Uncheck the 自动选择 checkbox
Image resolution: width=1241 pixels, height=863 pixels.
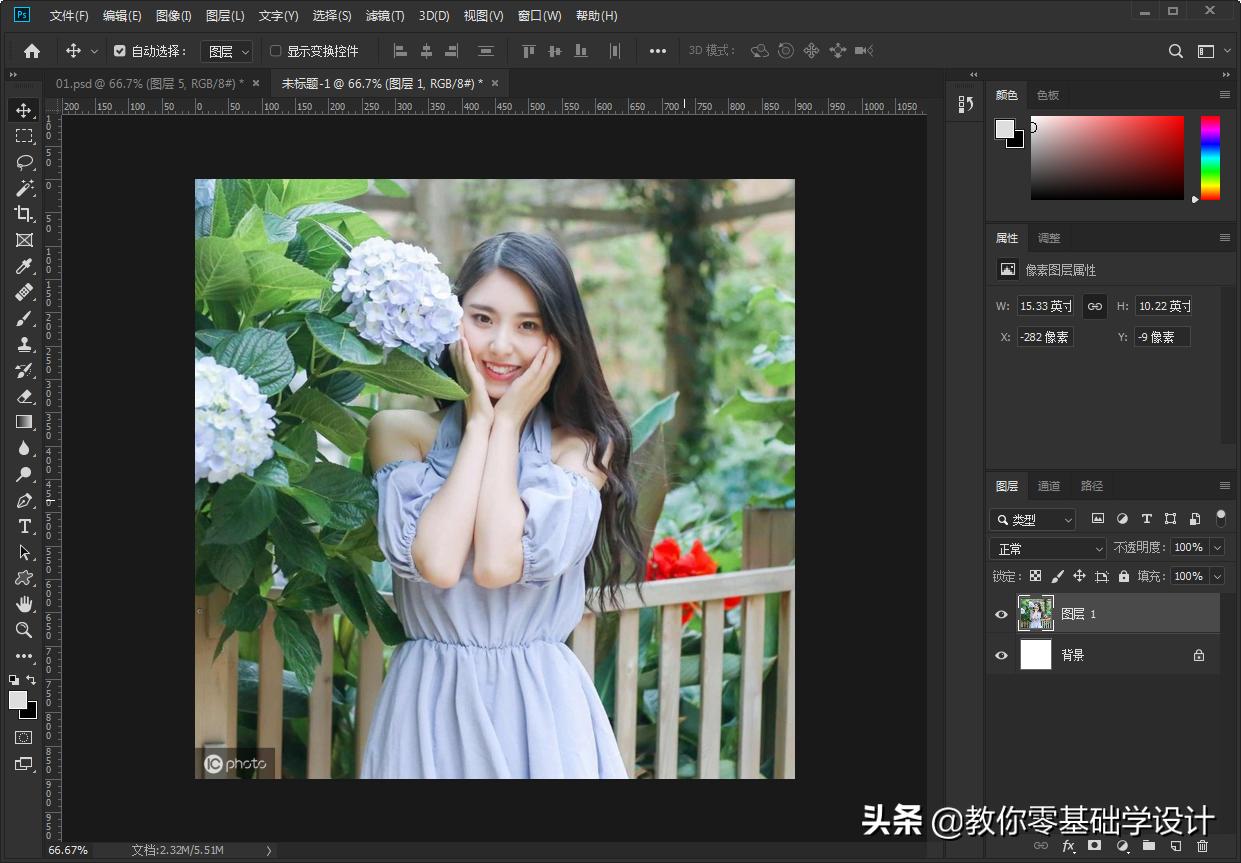[x=120, y=51]
